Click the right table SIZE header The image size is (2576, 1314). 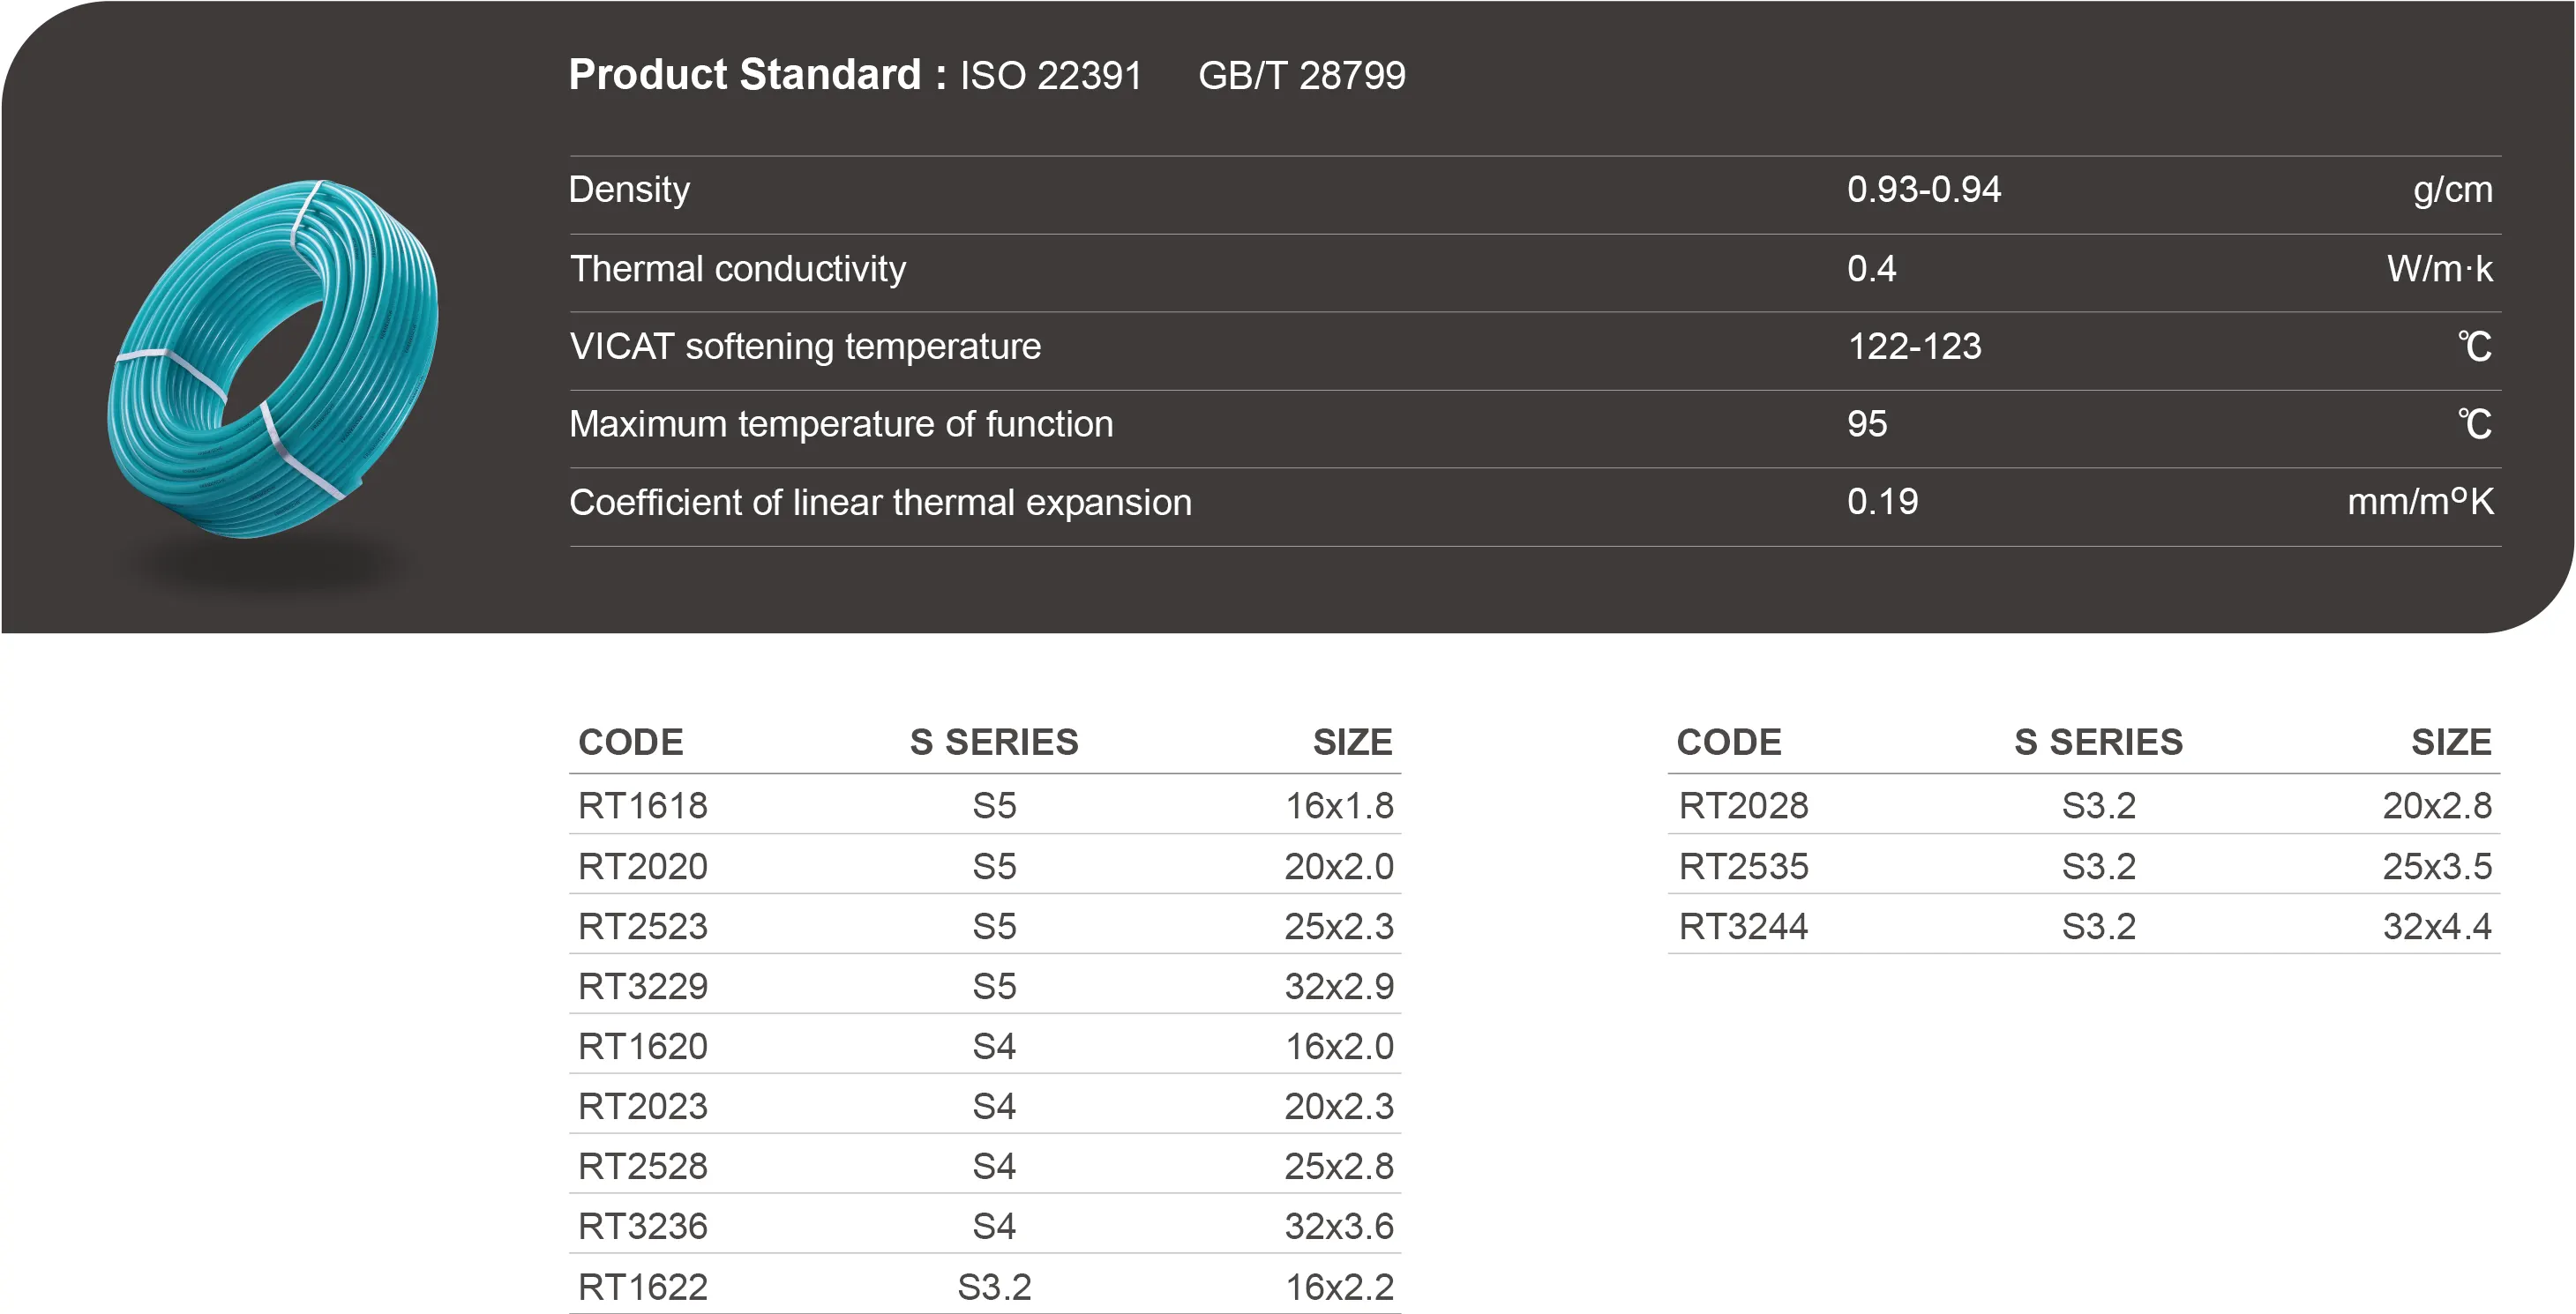coord(2450,742)
